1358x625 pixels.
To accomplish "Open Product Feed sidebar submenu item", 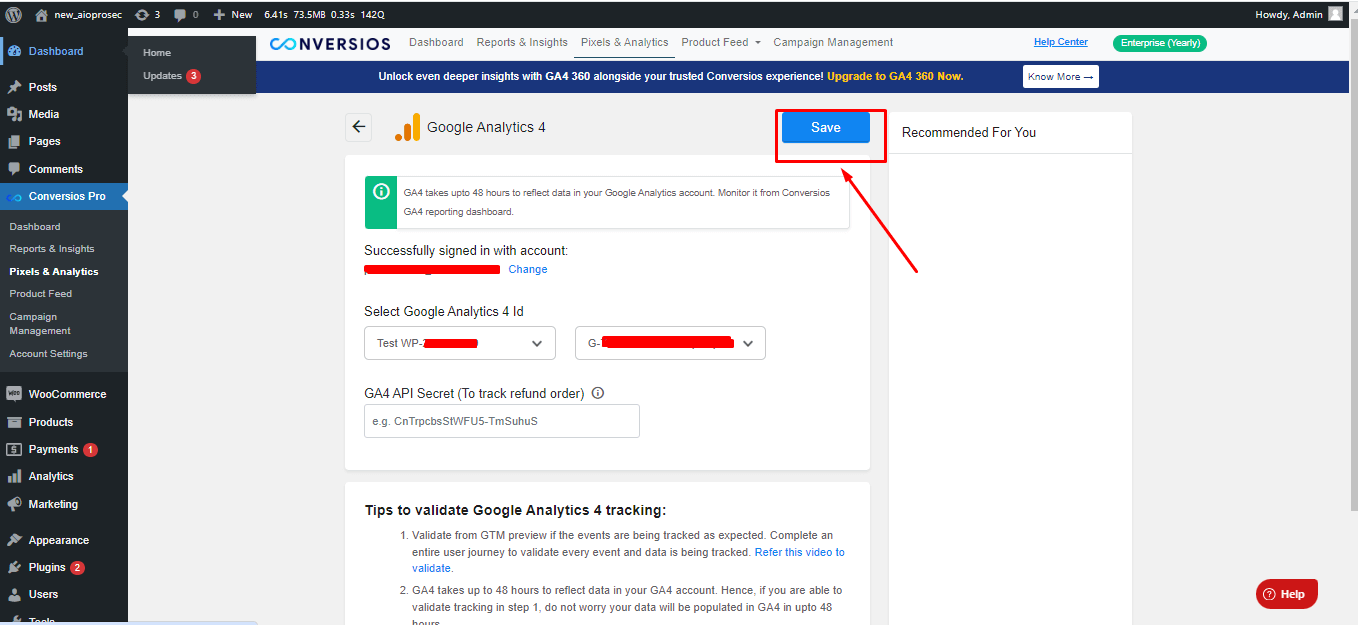I will (x=41, y=294).
